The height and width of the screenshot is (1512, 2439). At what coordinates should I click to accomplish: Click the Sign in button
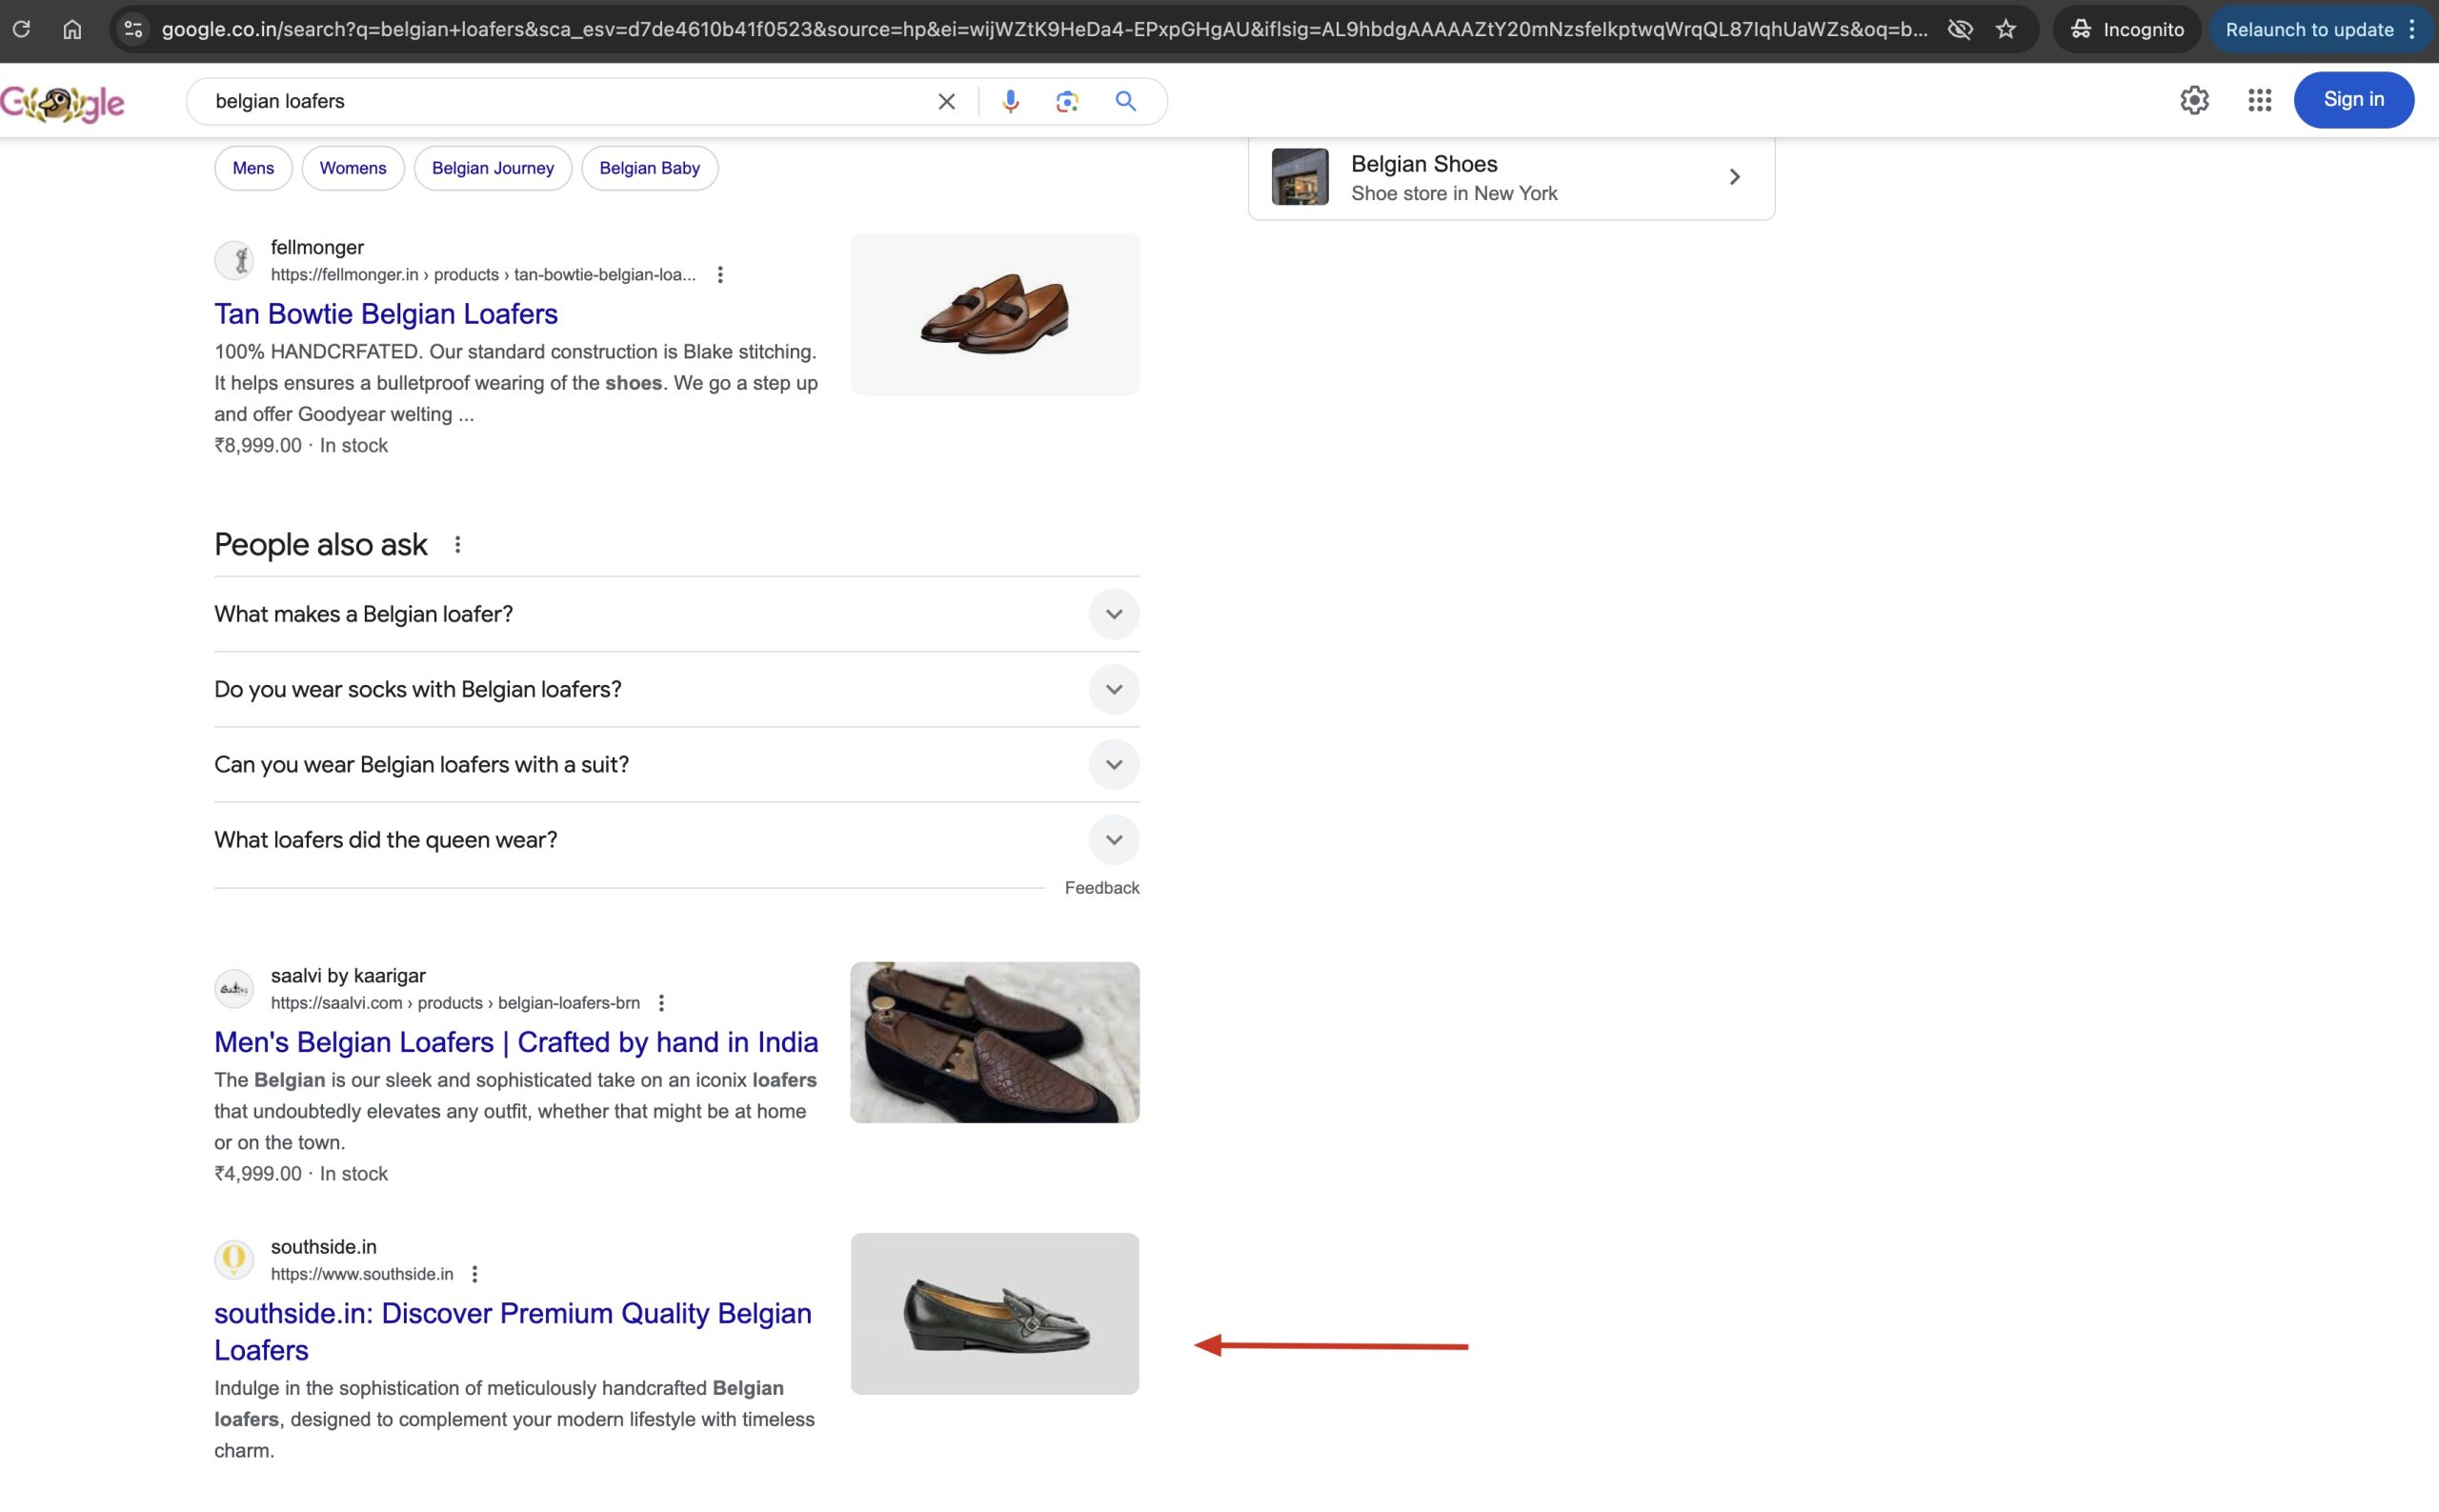(2352, 99)
